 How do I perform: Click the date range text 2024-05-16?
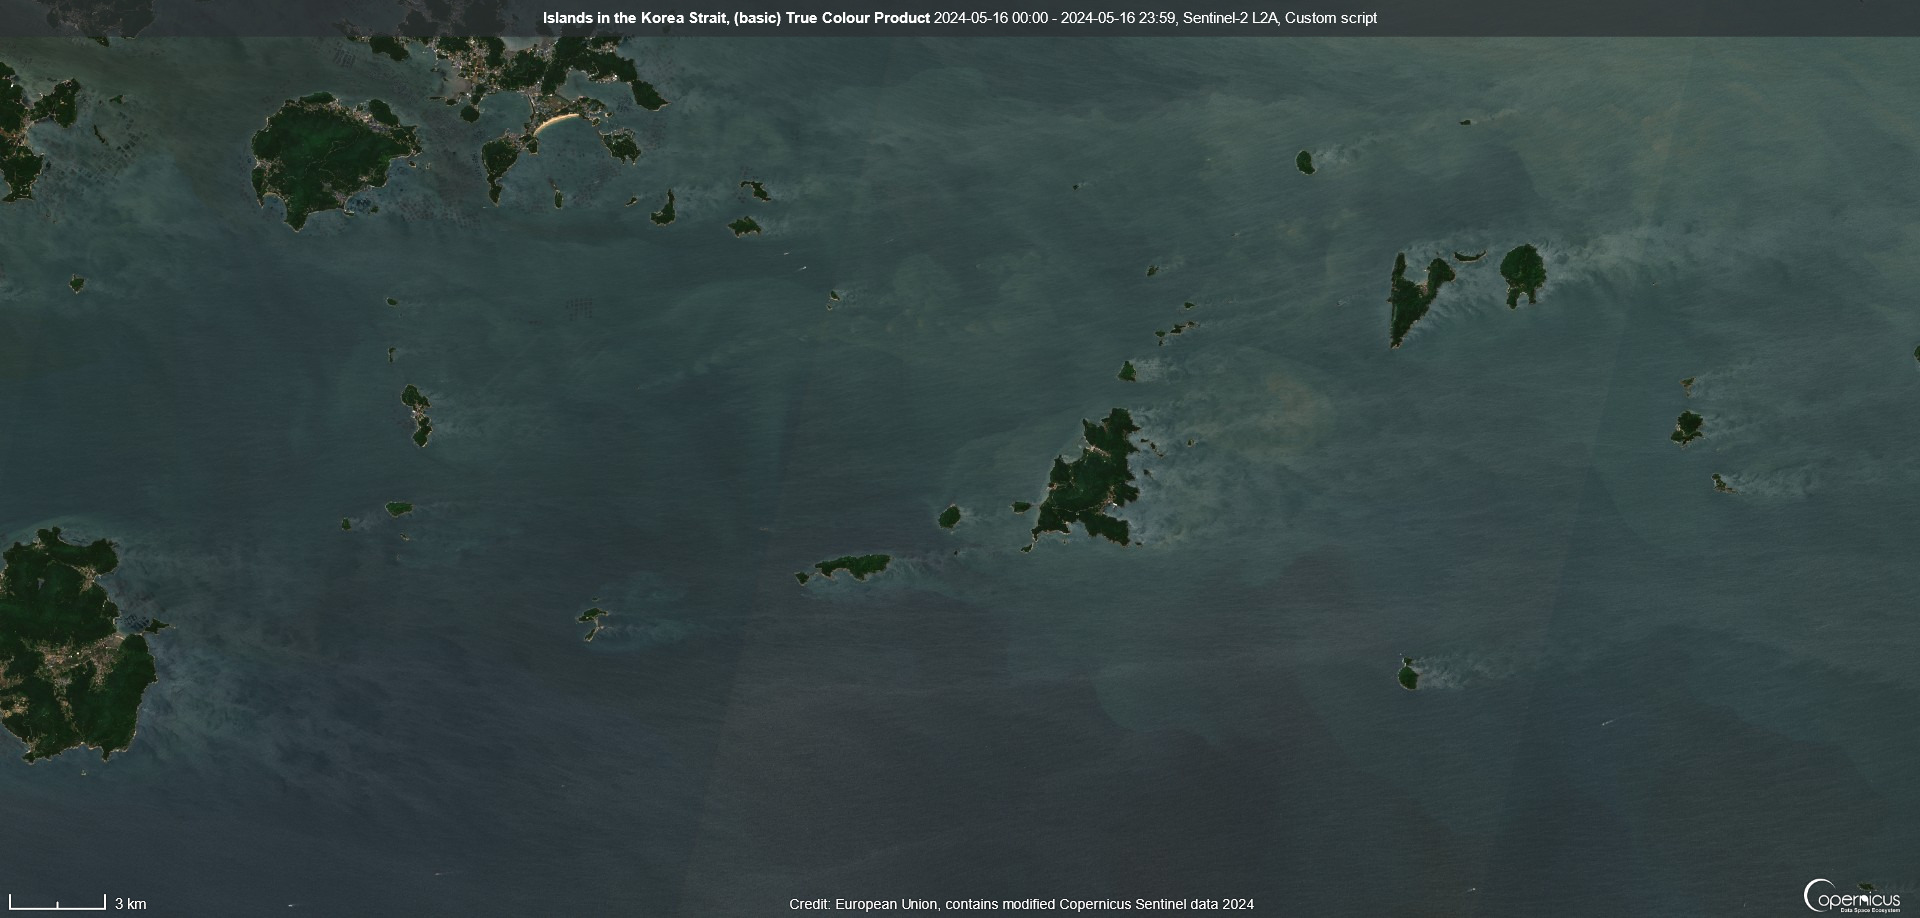coord(1056,18)
